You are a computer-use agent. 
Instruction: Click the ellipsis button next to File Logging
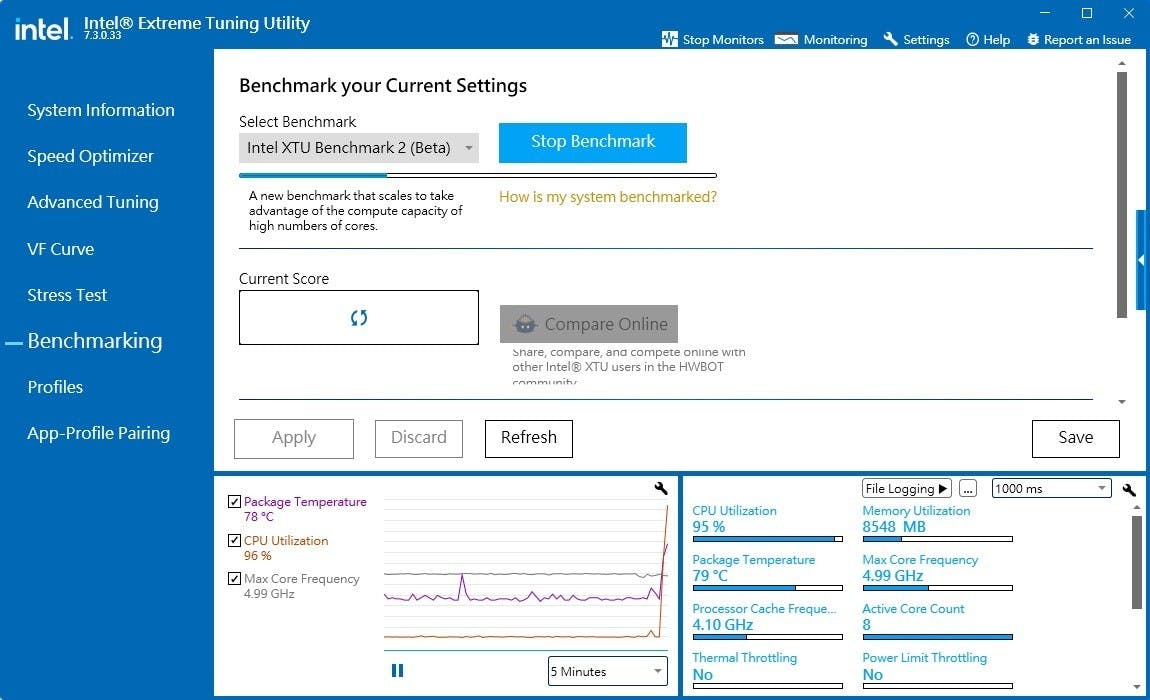968,489
